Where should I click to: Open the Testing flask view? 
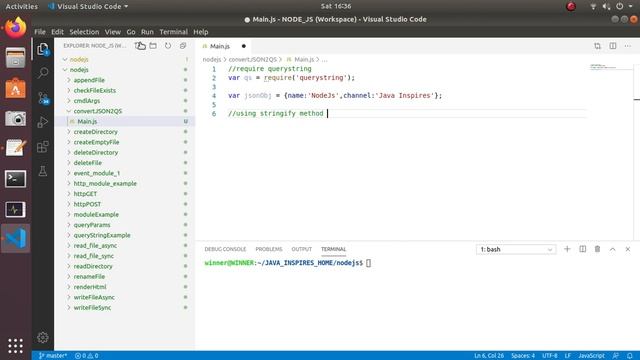43,171
